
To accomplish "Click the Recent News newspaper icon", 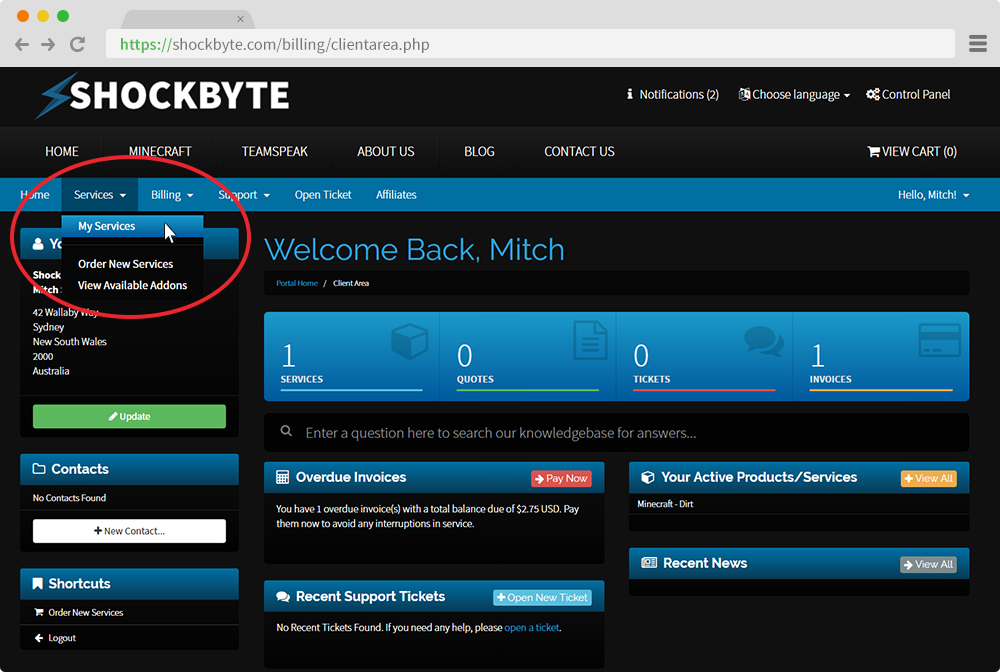I will tap(649, 562).
